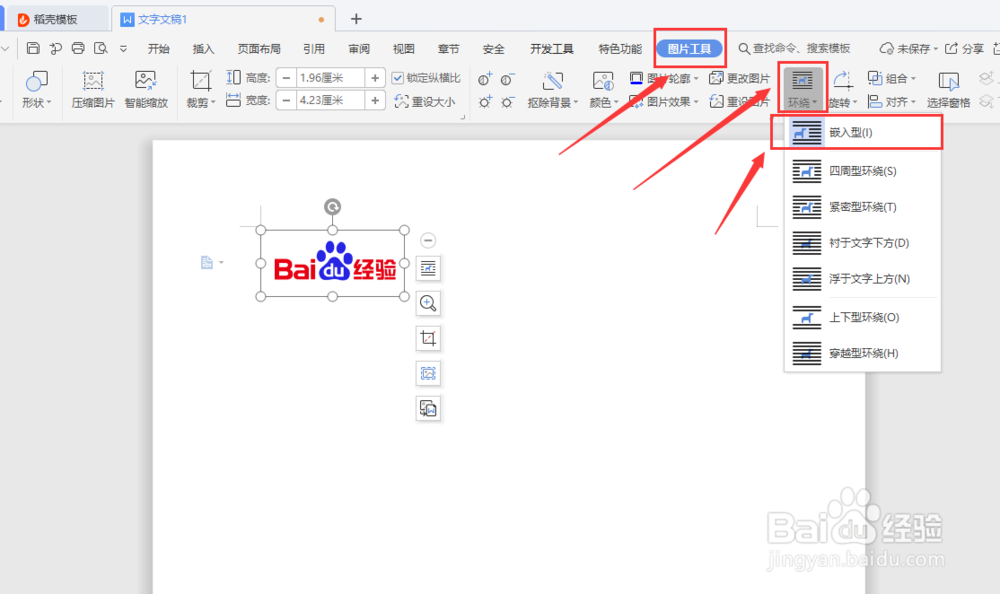Click floating image convert icon beside image
The width and height of the screenshot is (1000, 594).
[428, 408]
